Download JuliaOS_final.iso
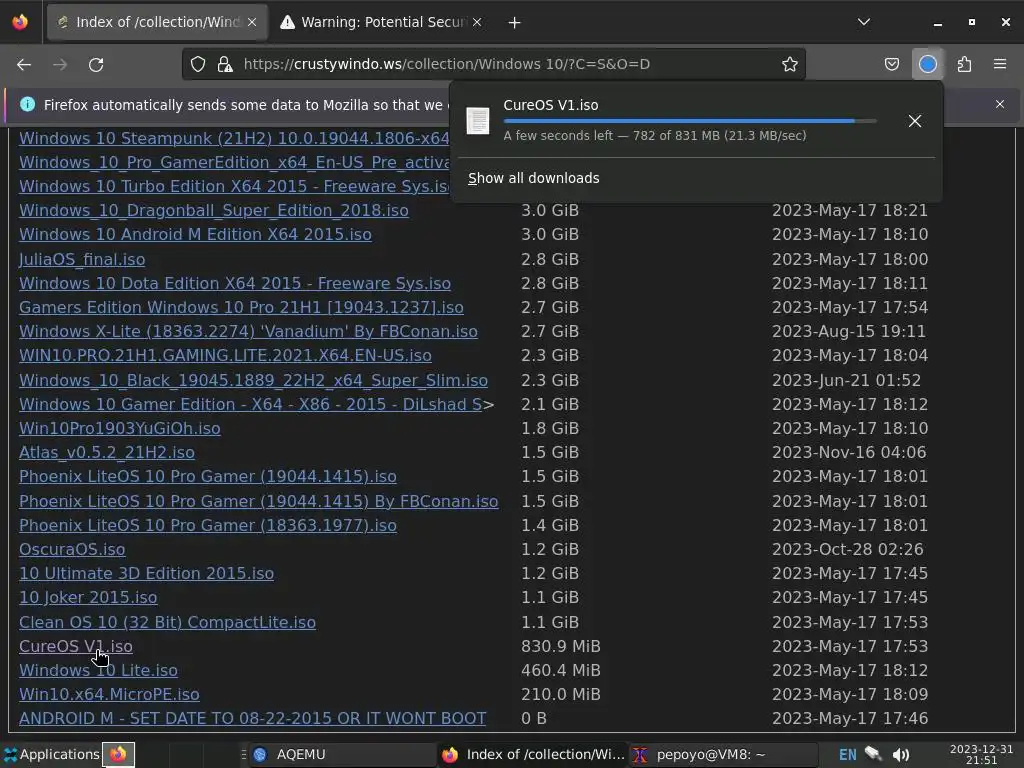The width and height of the screenshot is (1024, 768). click(x=82, y=259)
